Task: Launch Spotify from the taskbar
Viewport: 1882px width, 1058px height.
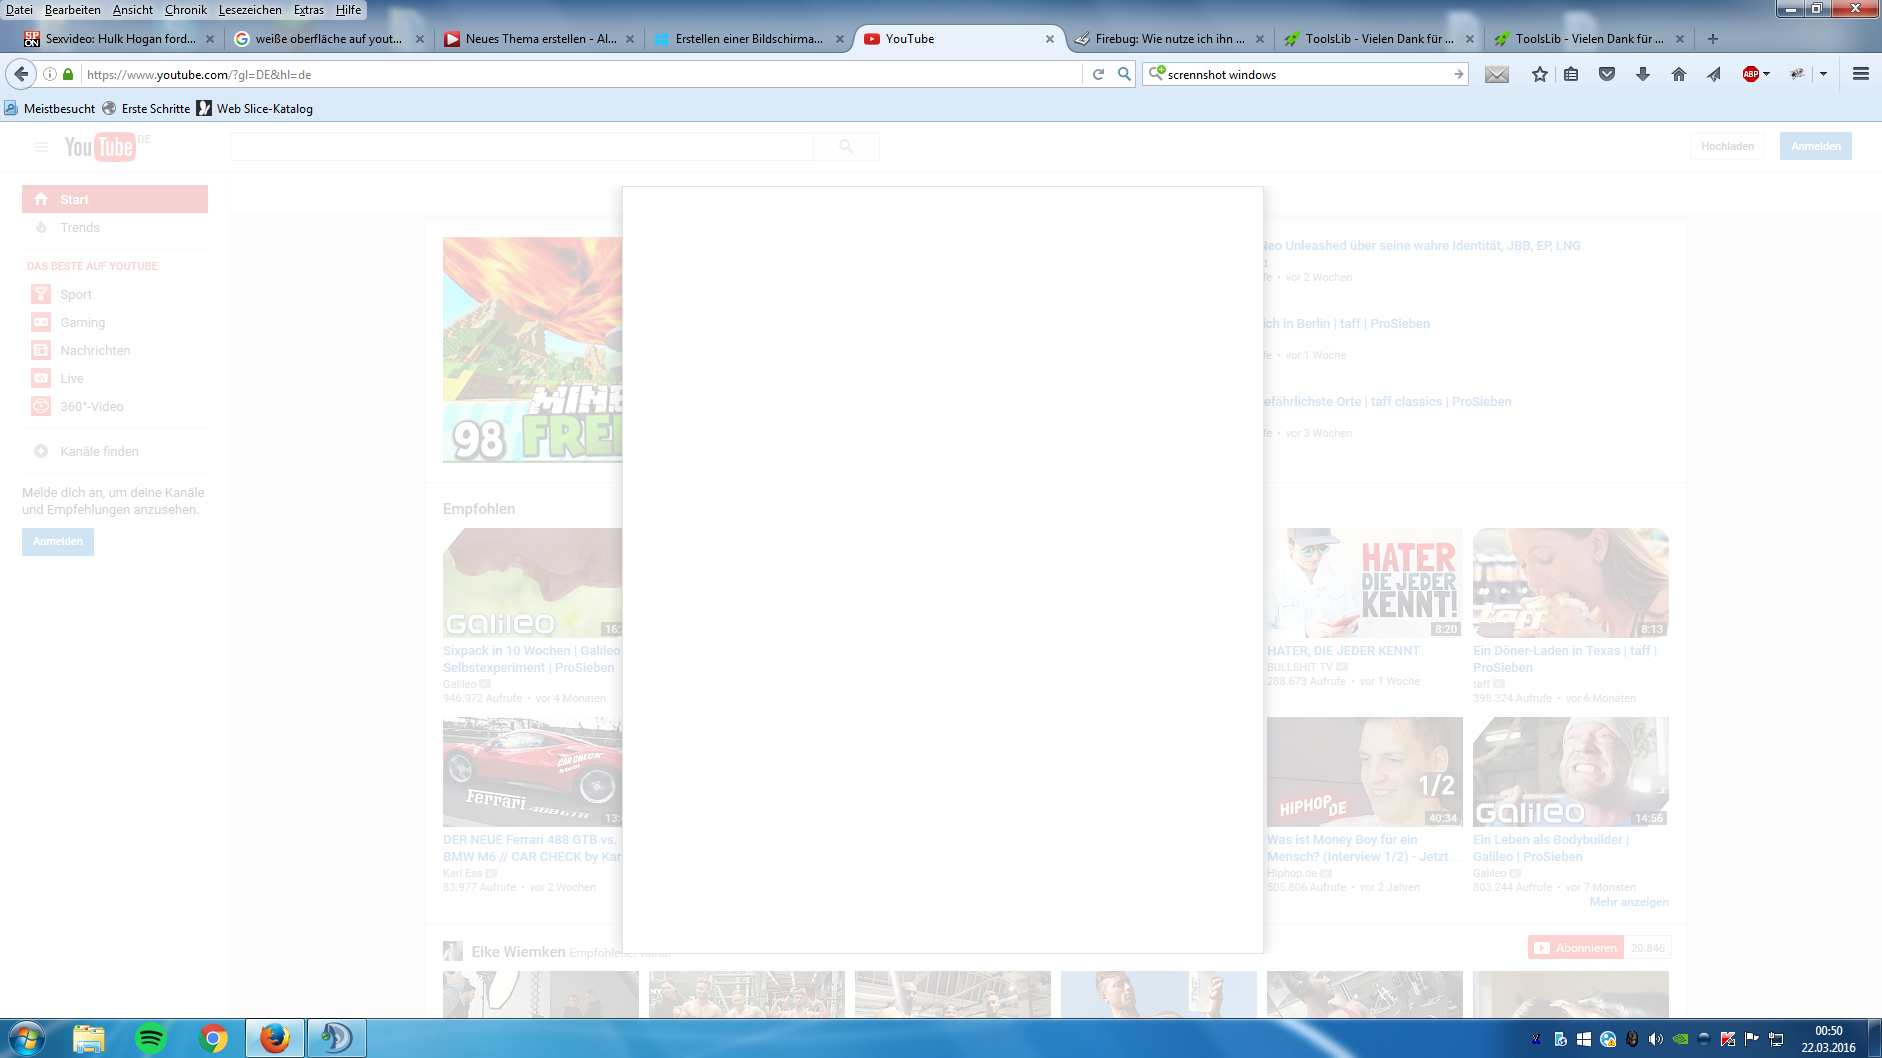Action: pos(150,1038)
